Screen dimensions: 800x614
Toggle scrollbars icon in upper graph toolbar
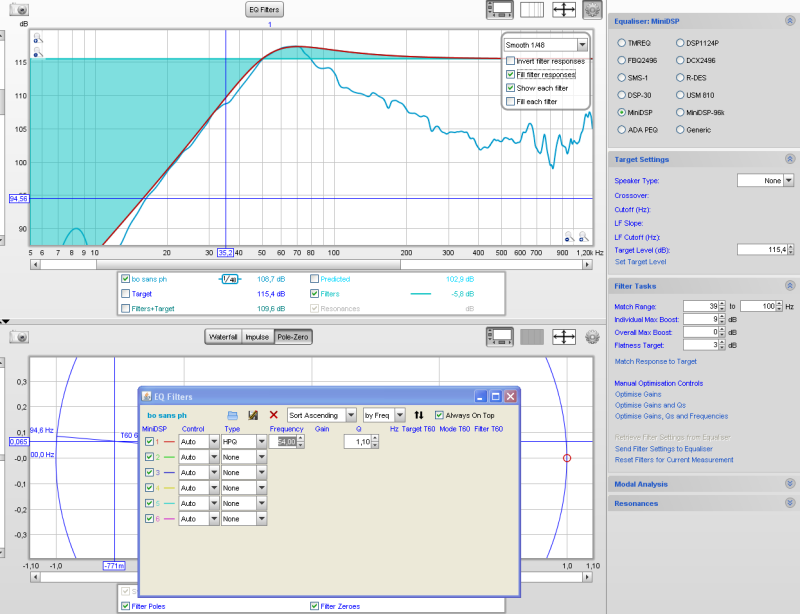click(x=499, y=10)
